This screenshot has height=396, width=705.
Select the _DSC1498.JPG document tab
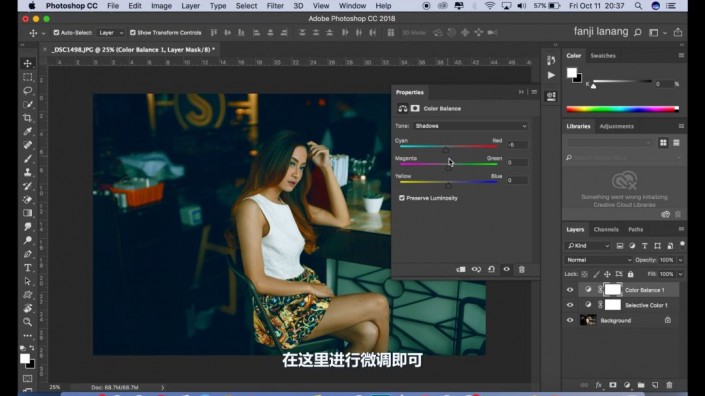133,49
